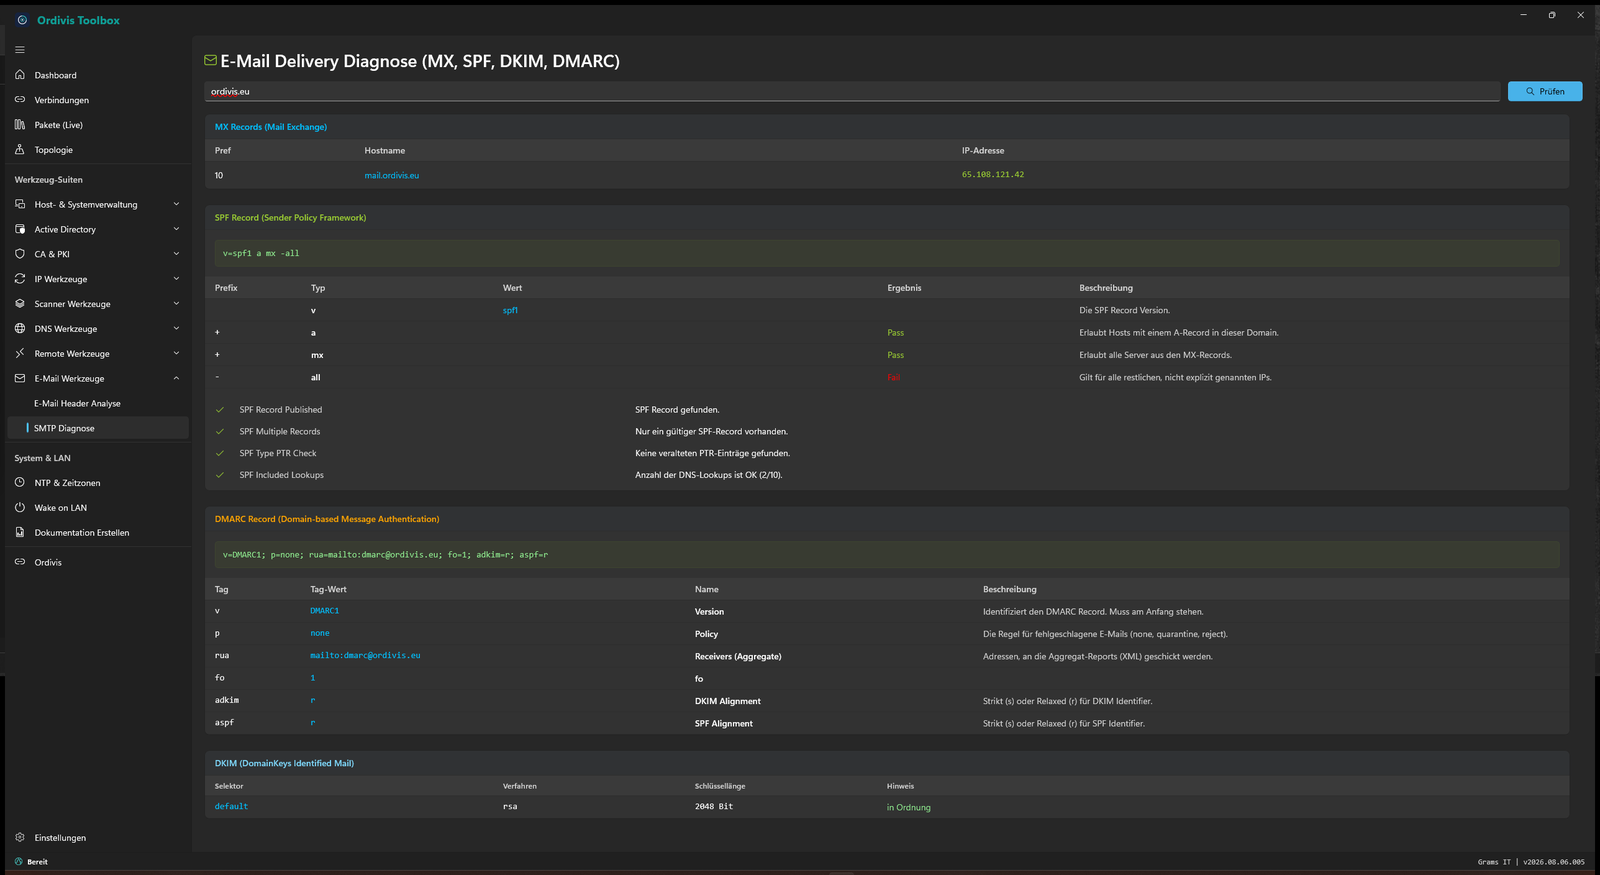Toggle the hamburger menu icon

click(20, 49)
